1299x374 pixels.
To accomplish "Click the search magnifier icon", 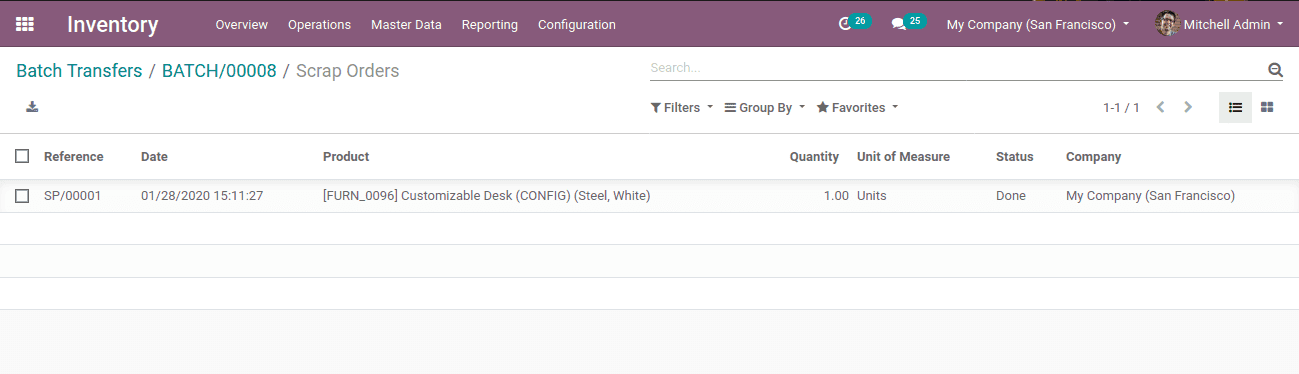I will (1275, 70).
